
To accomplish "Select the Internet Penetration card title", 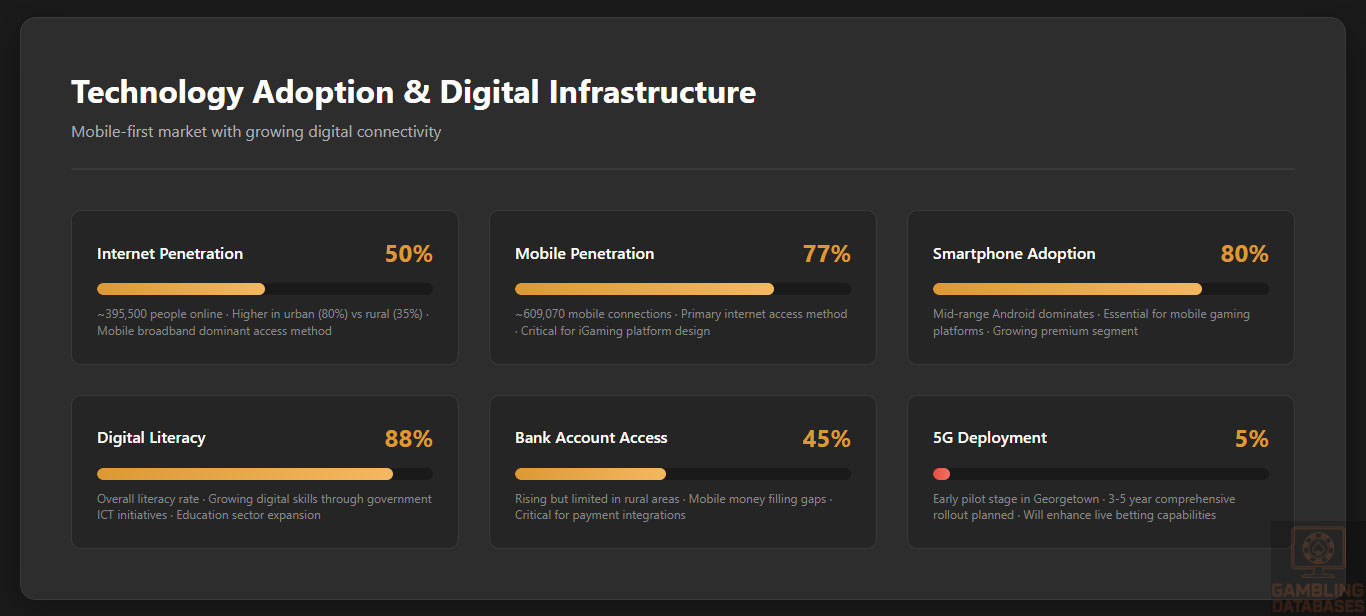I will pyautogui.click(x=170, y=254).
